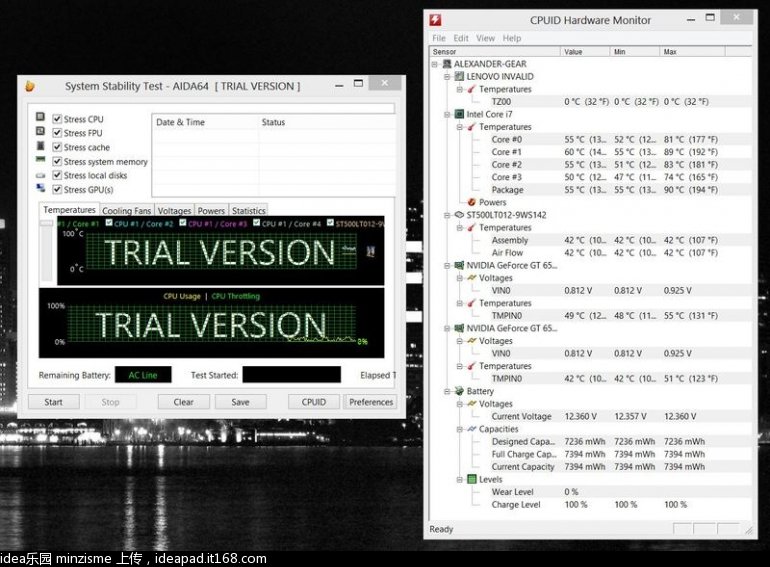
Task: Click the thermometer icon for ST500LT012 Temperatures
Action: click(x=471, y=227)
